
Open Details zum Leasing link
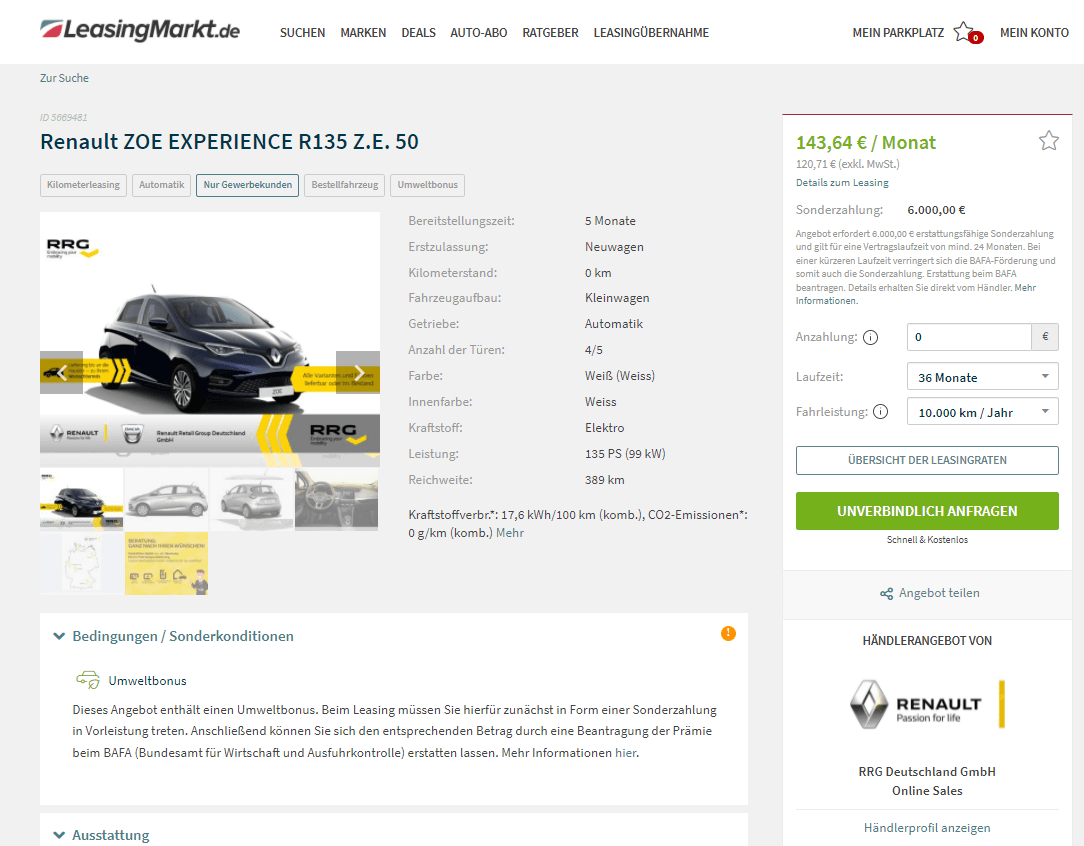[x=842, y=182]
